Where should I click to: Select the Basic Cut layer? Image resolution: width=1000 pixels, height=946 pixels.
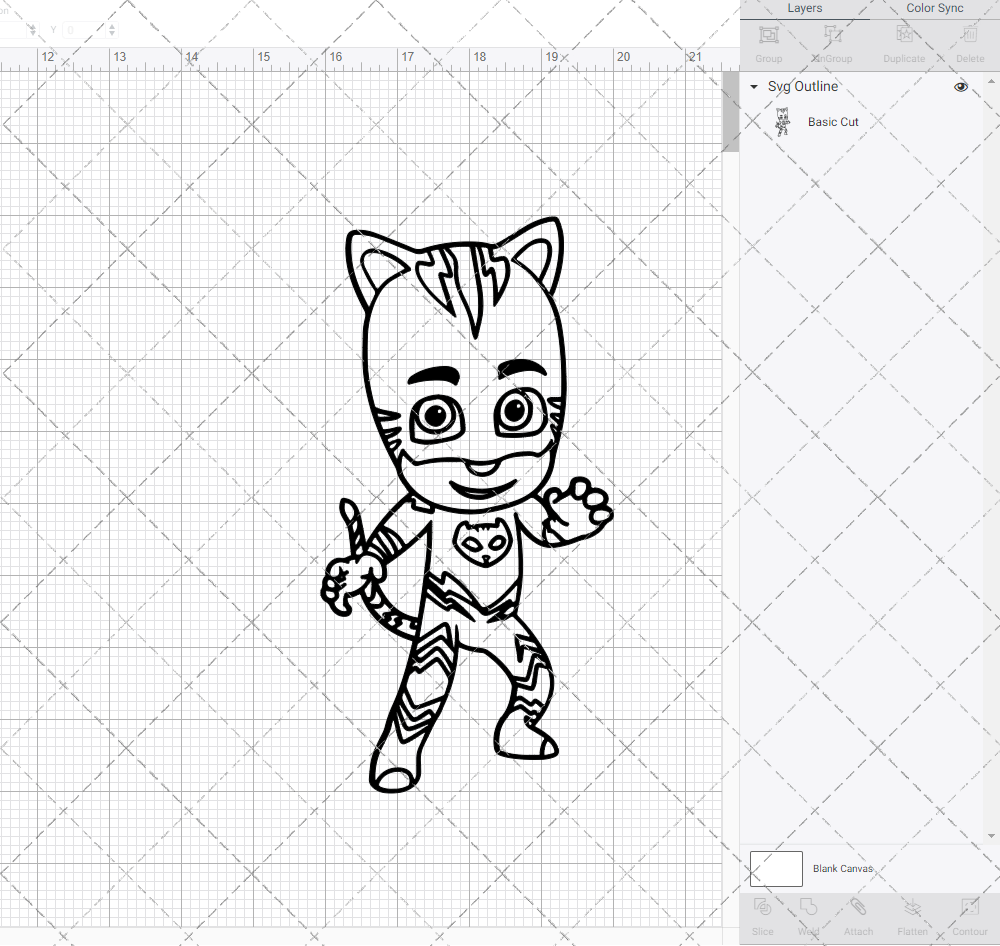point(833,121)
